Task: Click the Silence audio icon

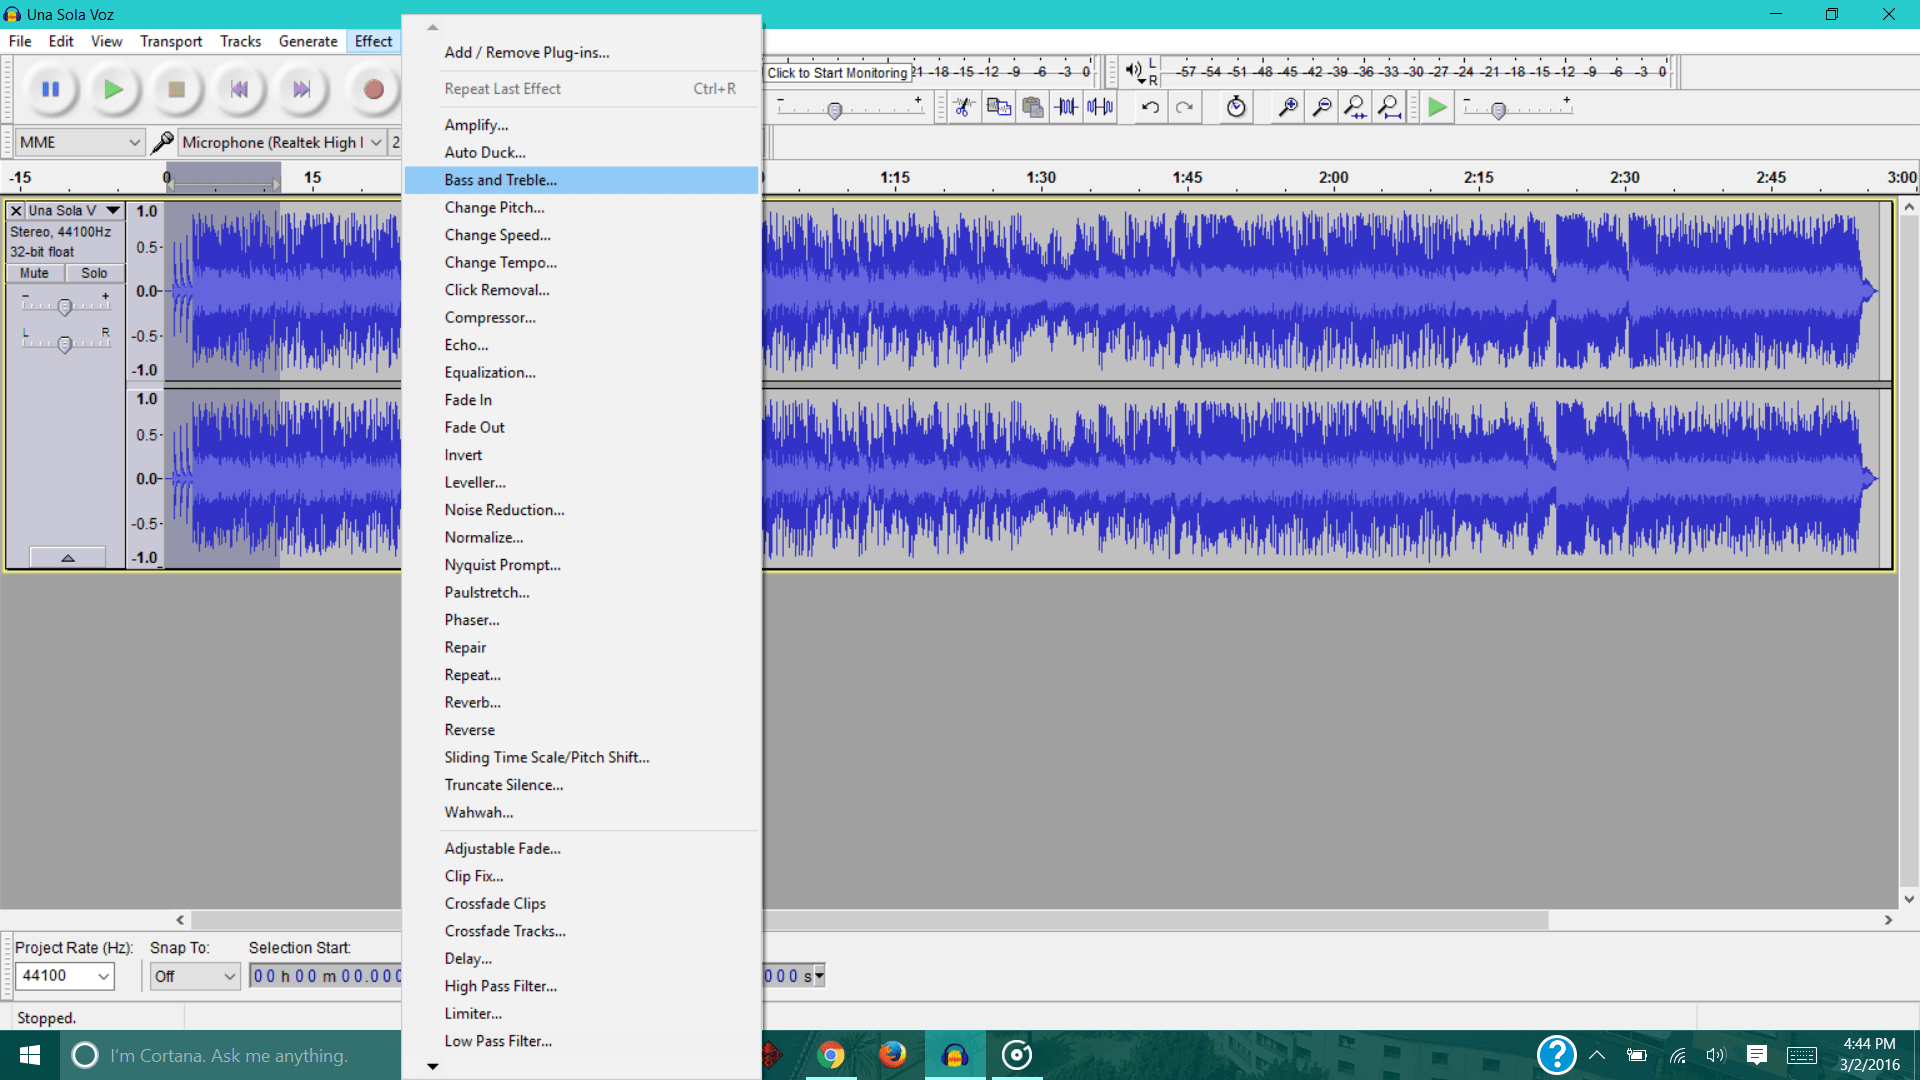Action: tap(1100, 107)
